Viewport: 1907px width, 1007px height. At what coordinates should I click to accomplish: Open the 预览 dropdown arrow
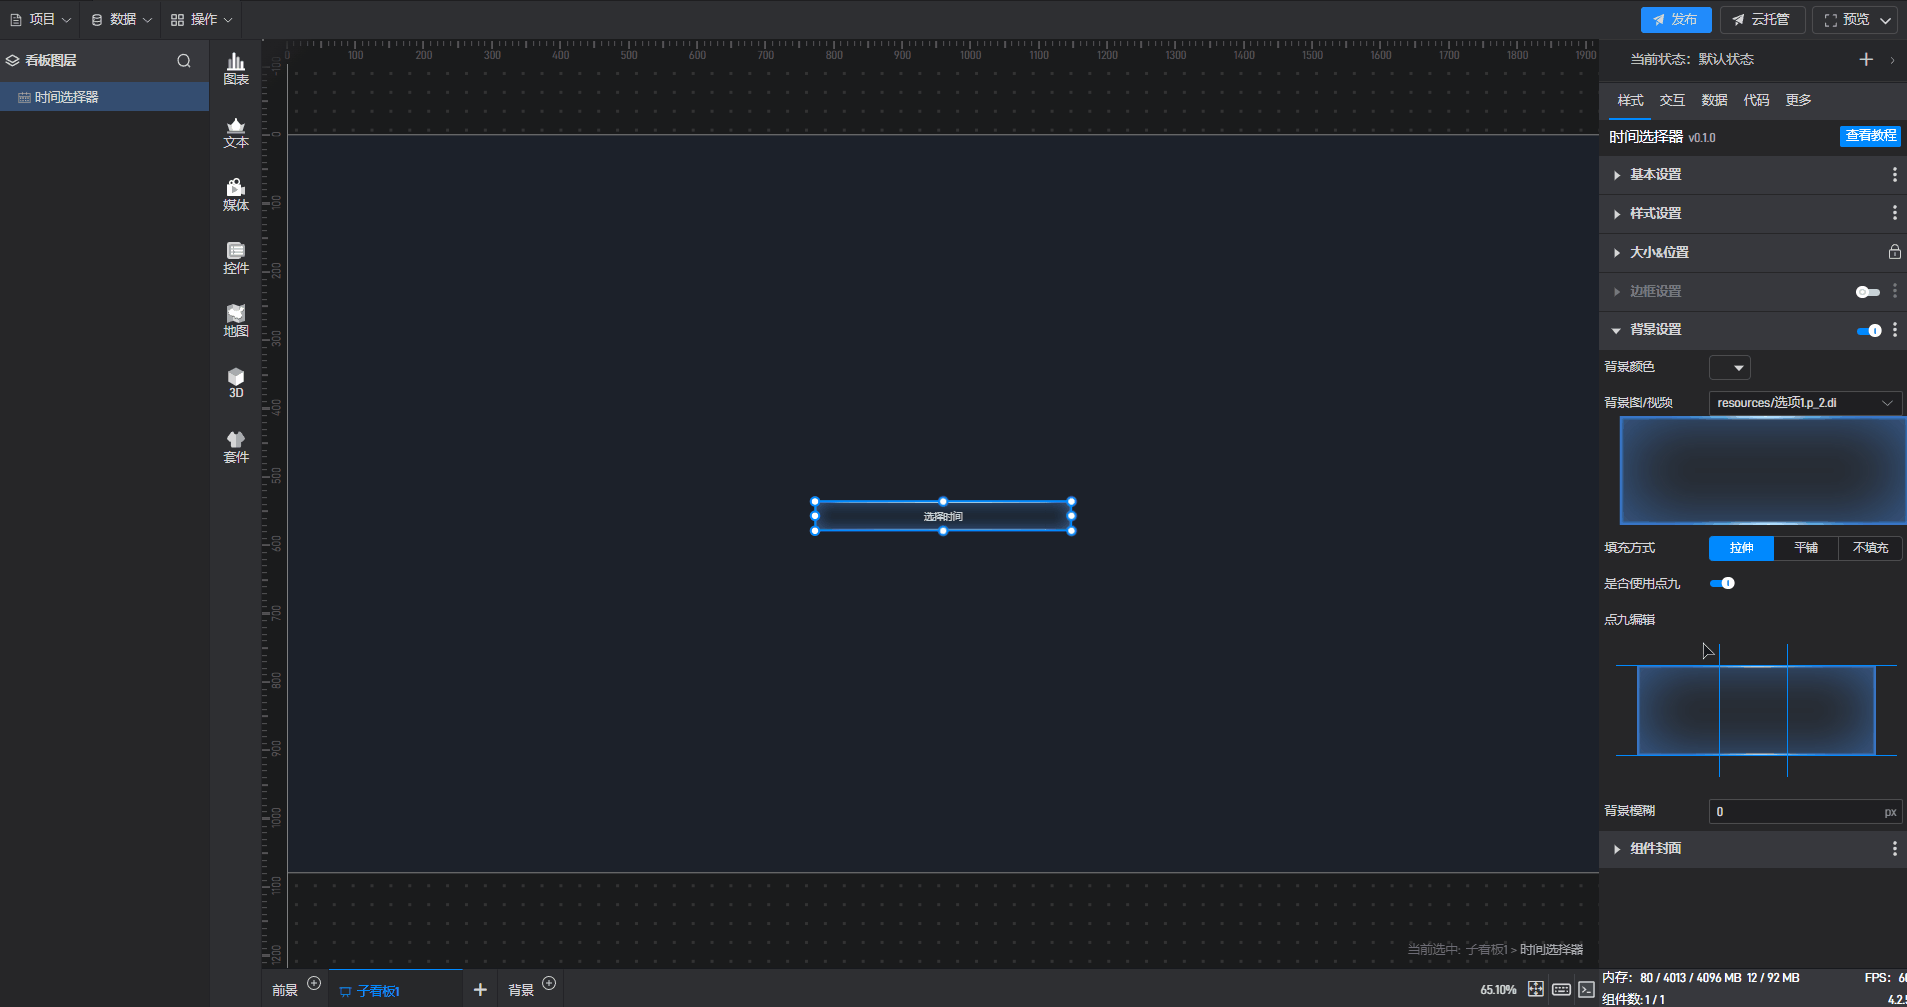[x=1885, y=20]
